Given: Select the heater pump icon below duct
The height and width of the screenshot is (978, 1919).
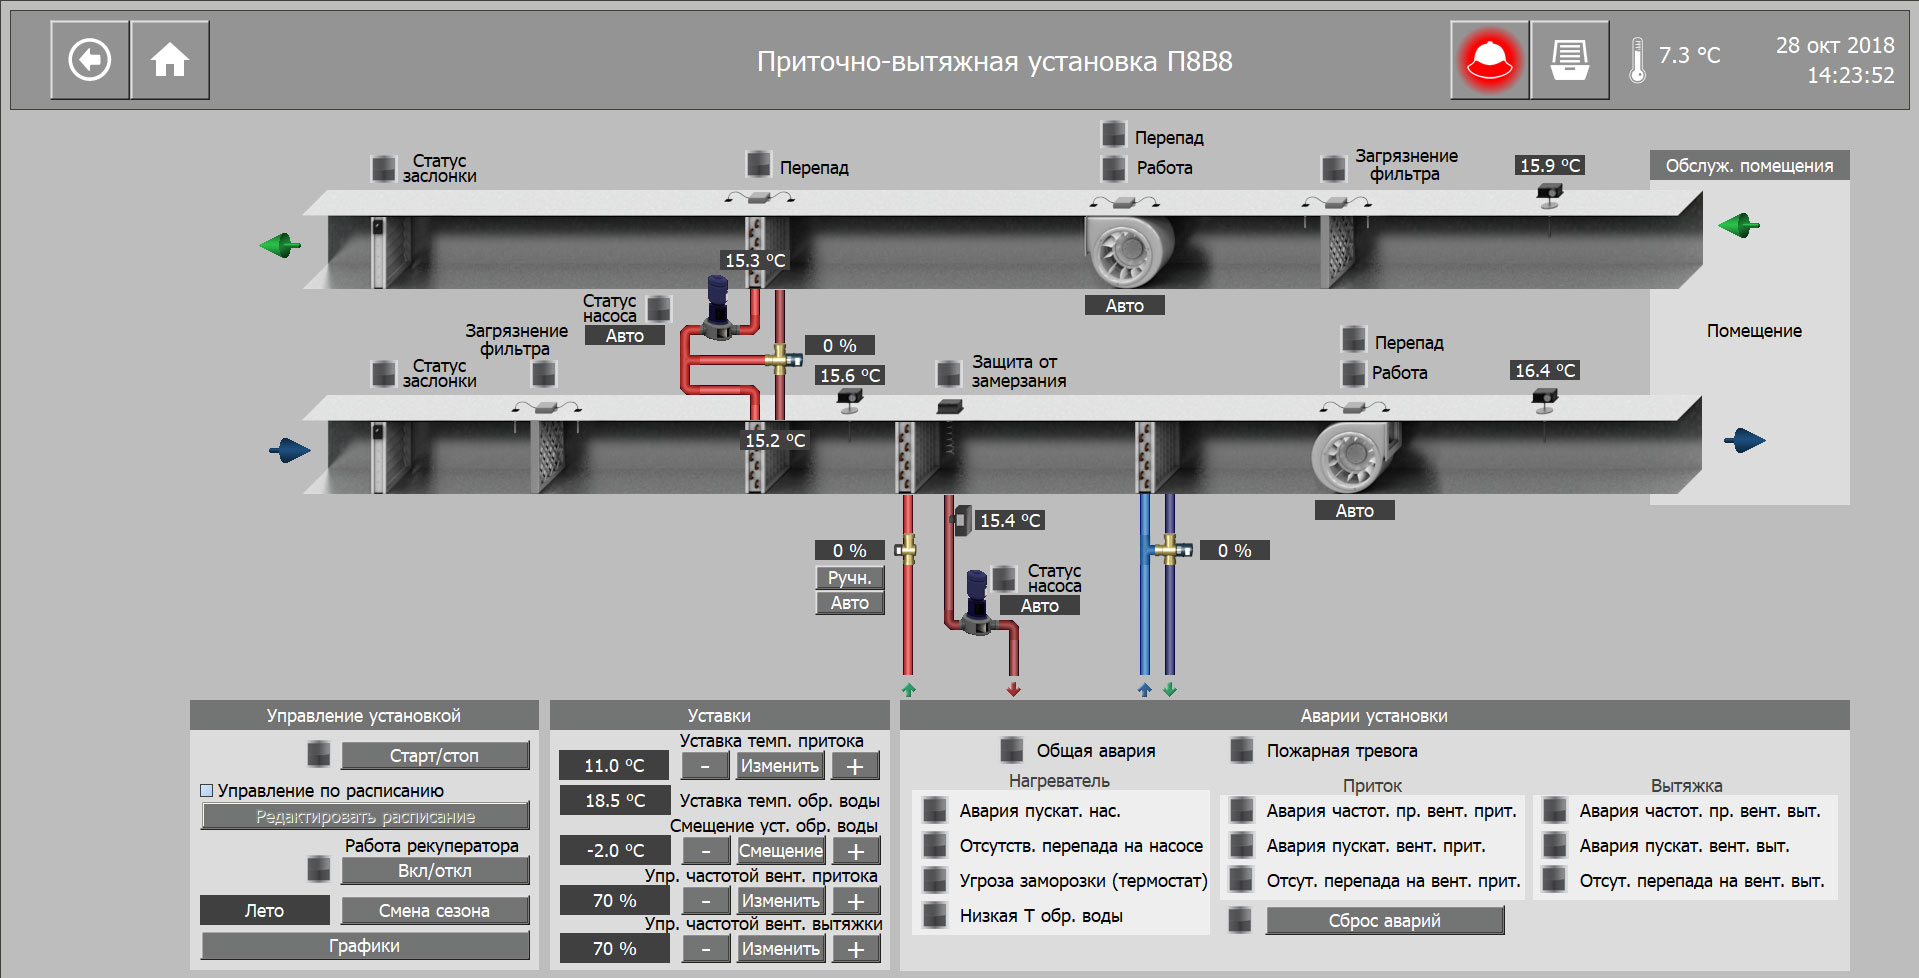Looking at the screenshot, I should point(976,602).
